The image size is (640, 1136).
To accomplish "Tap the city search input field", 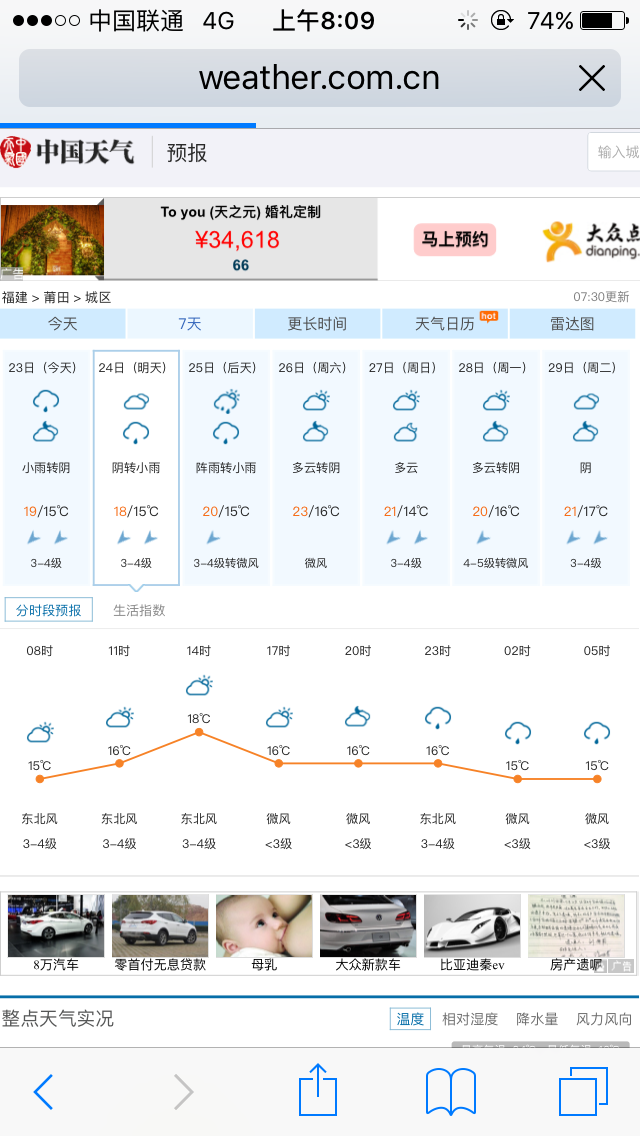I will pos(615,152).
